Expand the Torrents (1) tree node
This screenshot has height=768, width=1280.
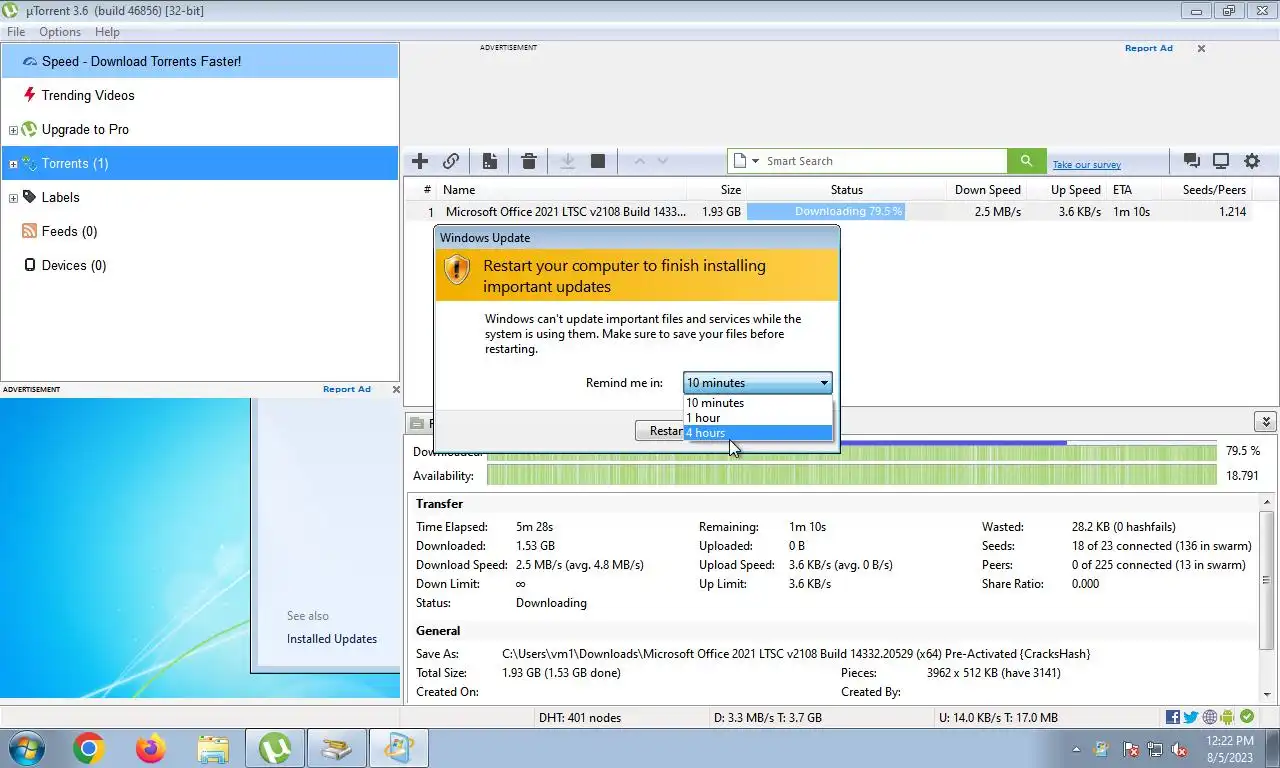click(13, 164)
